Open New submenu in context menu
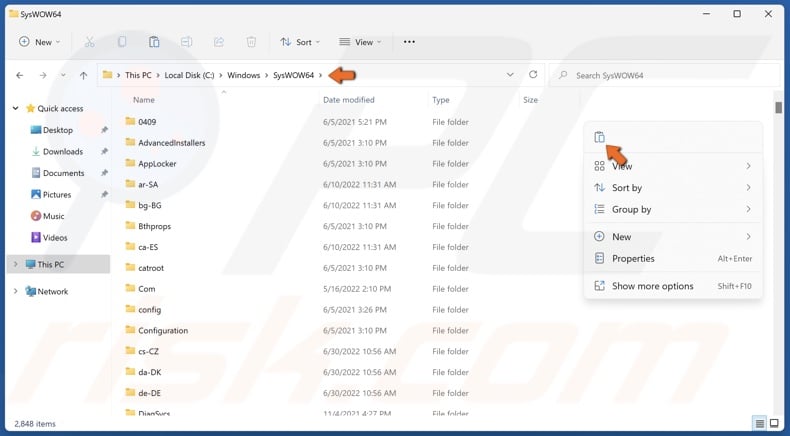790x436 pixels. [x=673, y=236]
